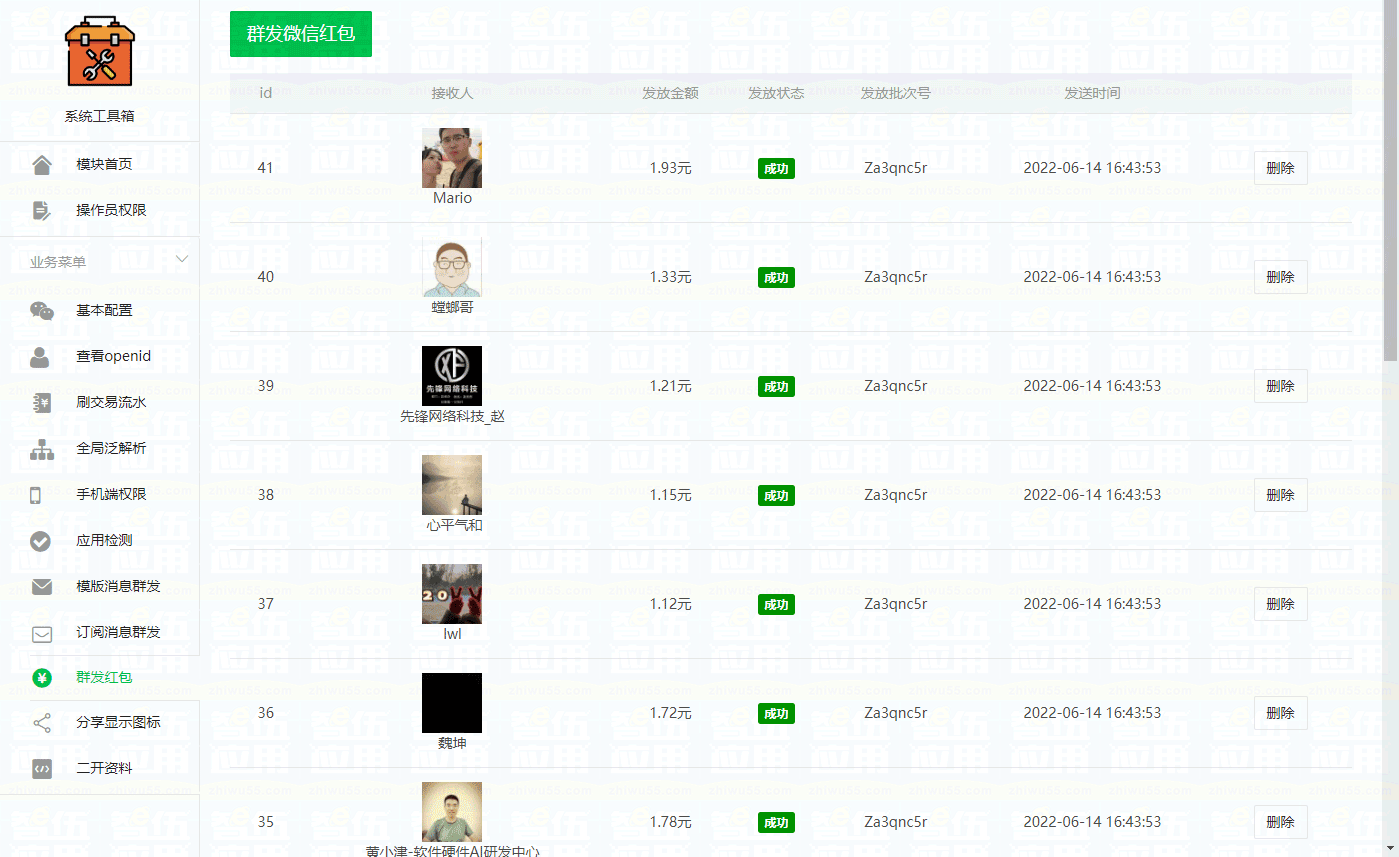Click the 先锋网络科技 avatar image
This screenshot has width=1399, height=857.
click(x=452, y=376)
